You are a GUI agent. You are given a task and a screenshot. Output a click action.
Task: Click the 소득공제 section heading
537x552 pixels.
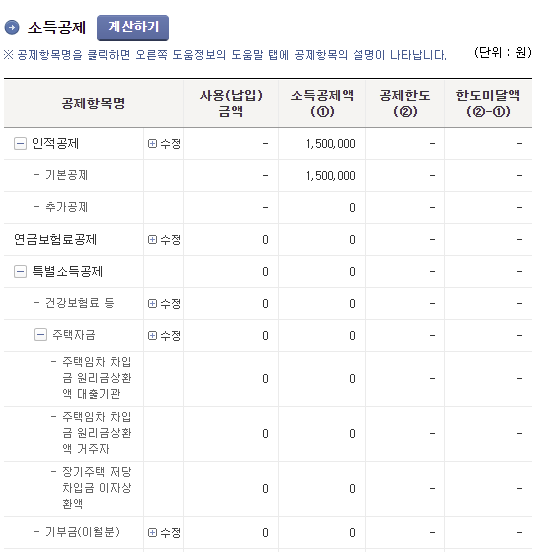click(x=57, y=27)
